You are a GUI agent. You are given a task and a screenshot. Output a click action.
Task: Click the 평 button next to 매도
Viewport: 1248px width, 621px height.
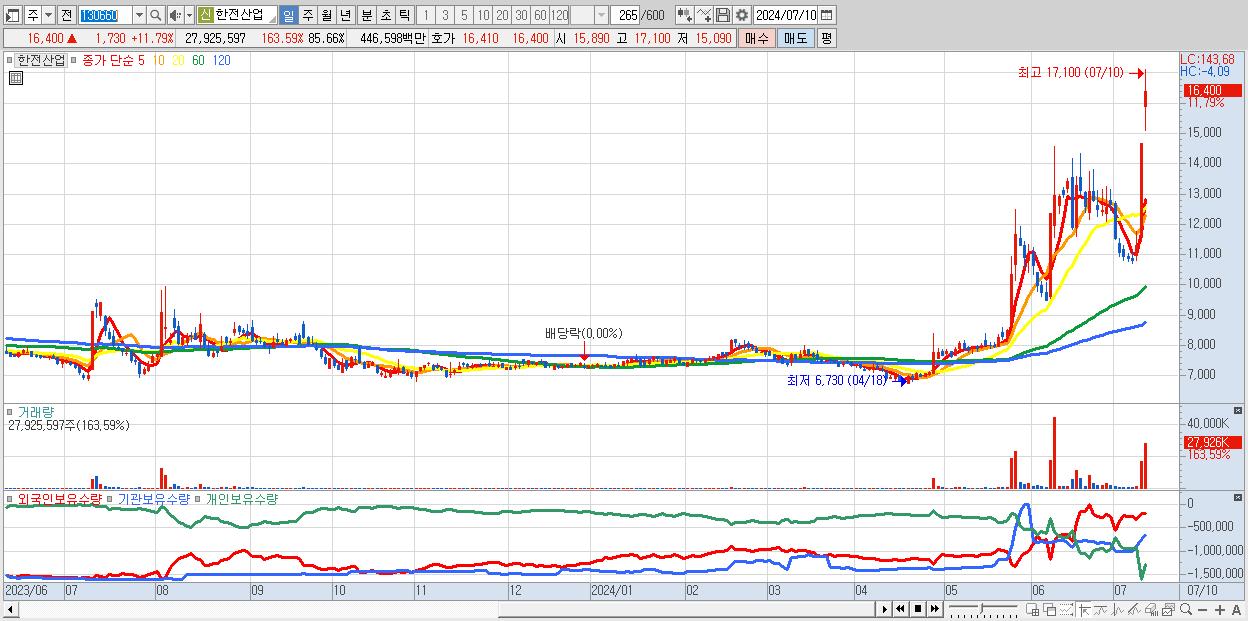tap(826, 38)
